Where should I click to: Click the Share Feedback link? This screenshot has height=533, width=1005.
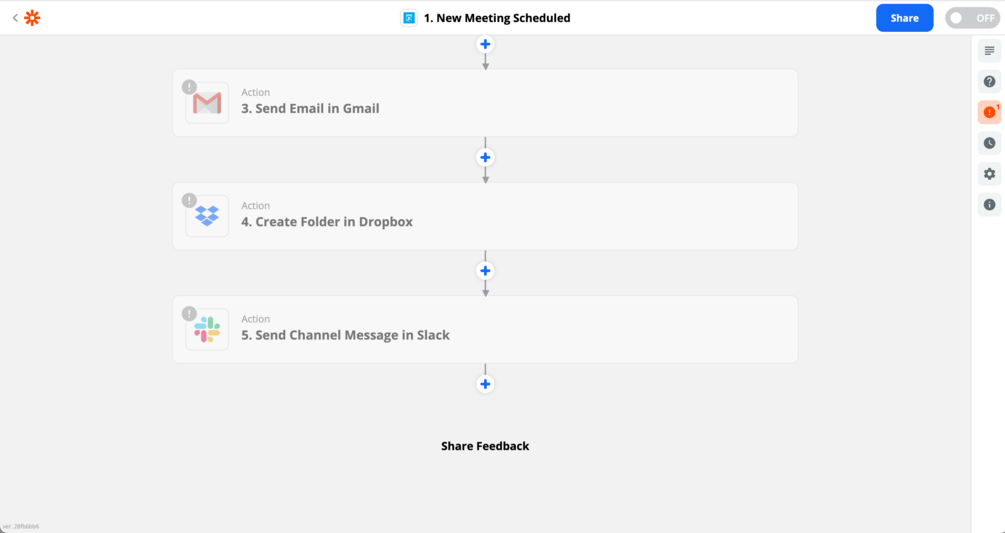coord(485,446)
